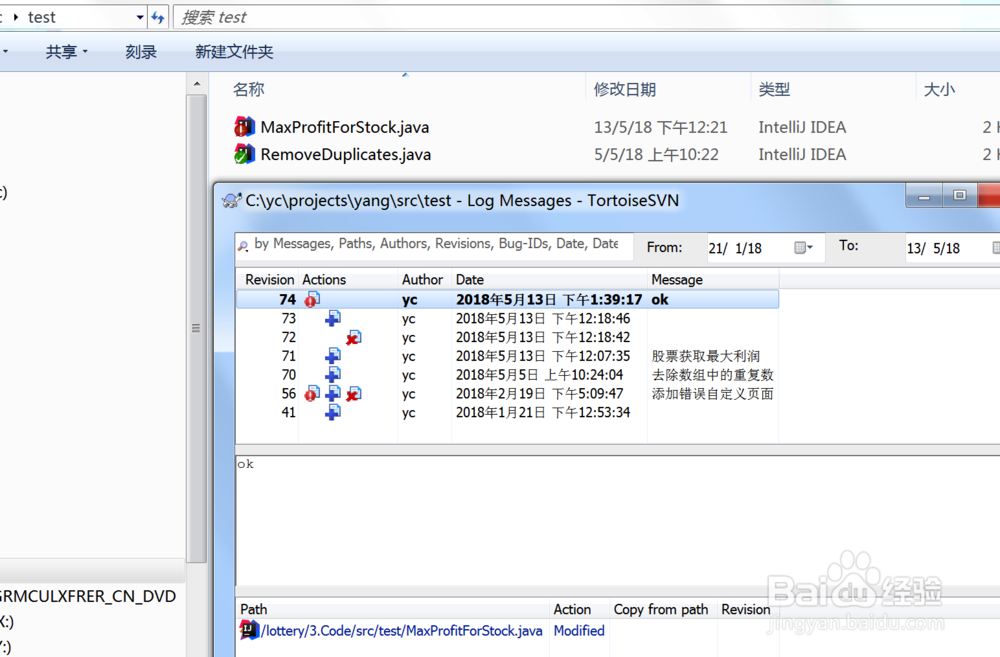The width and height of the screenshot is (1000, 657).
Task: Click the search filter magnifier icon in Log Messages
Action: tap(243, 246)
